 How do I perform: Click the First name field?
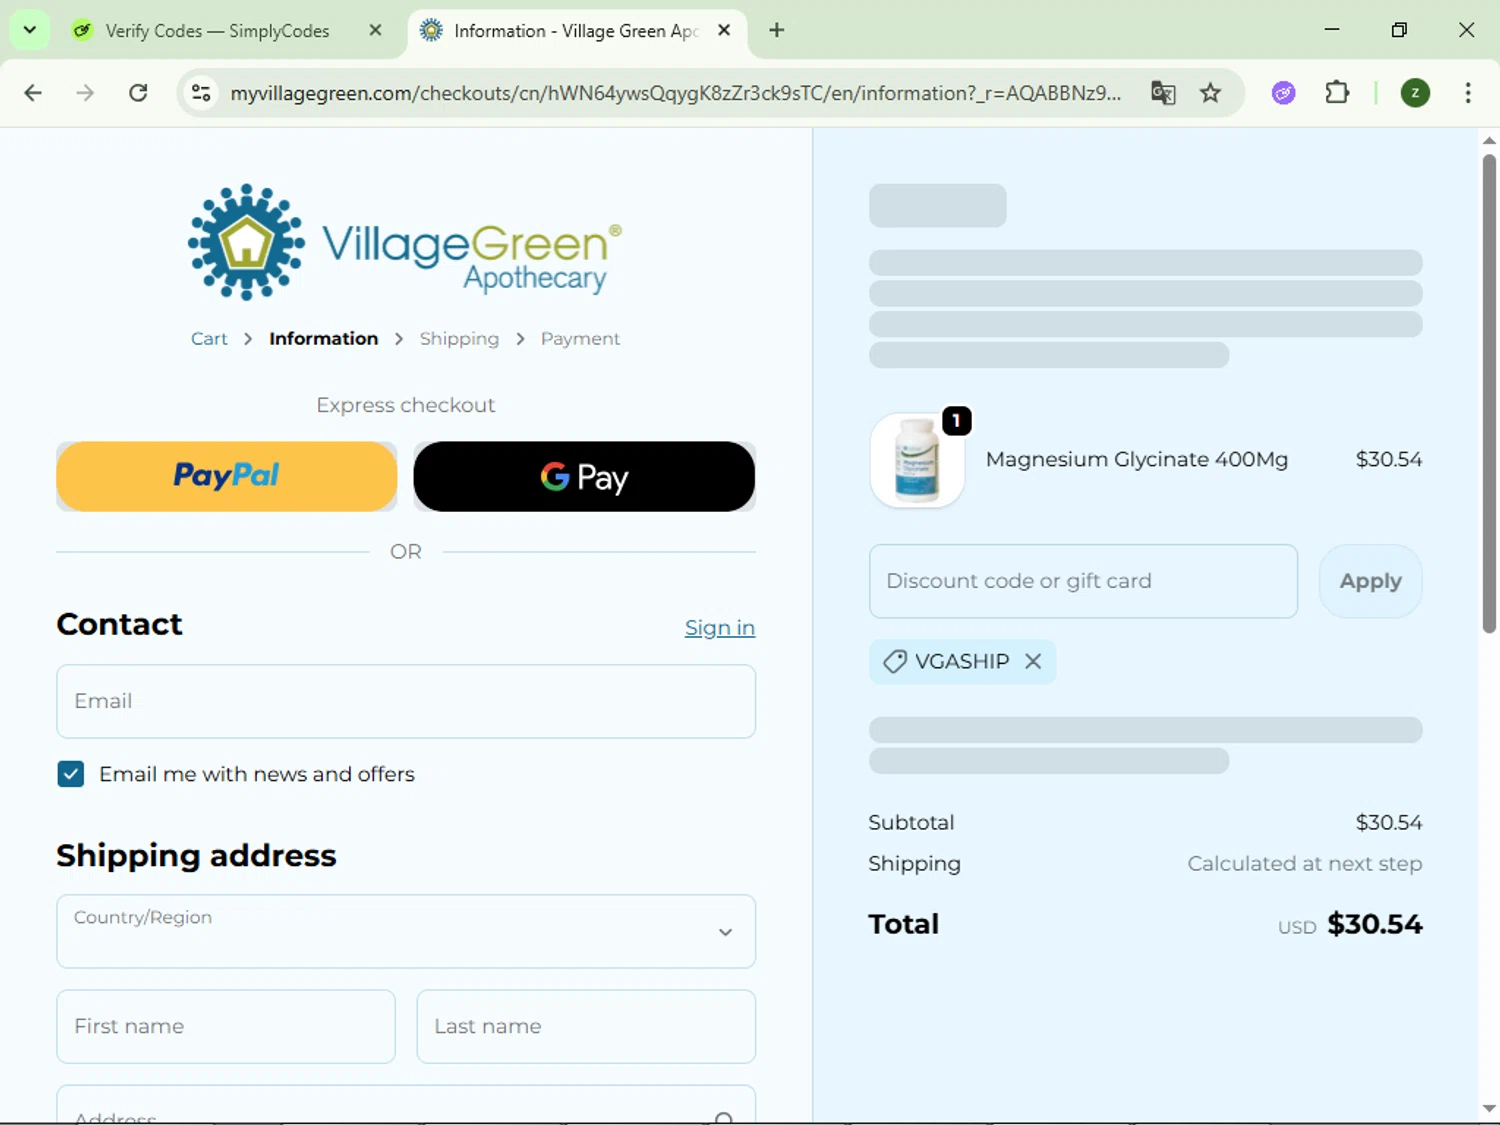click(x=226, y=1026)
